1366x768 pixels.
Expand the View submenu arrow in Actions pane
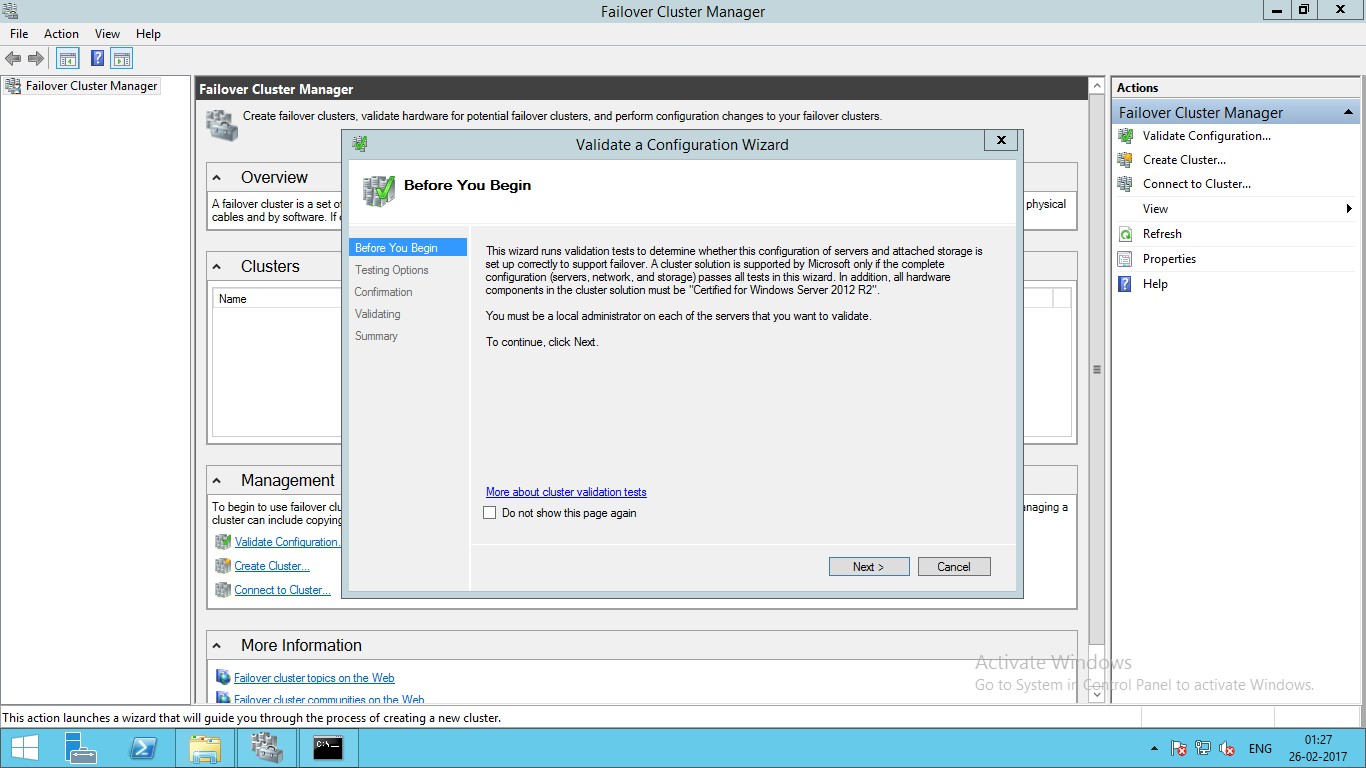pos(1349,209)
